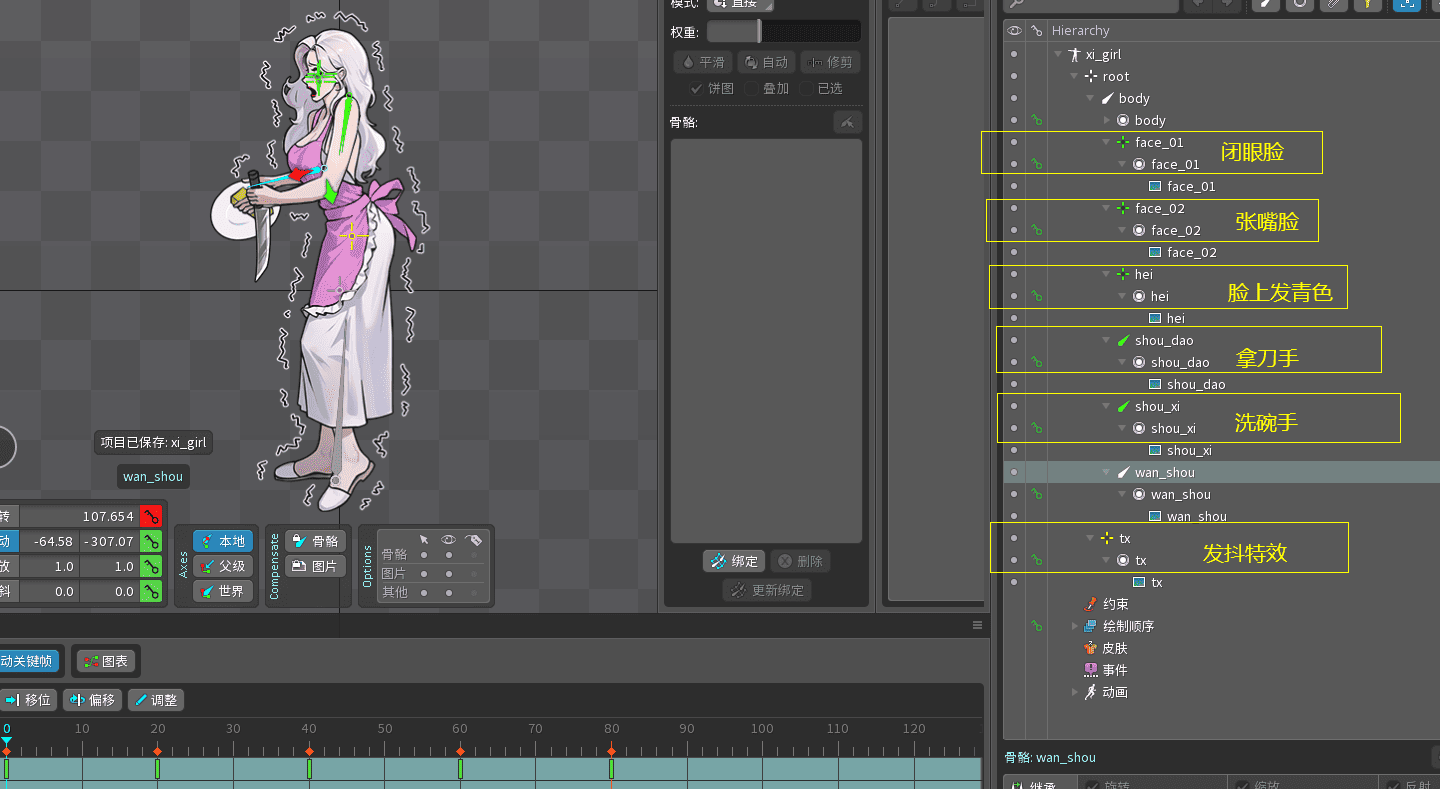Toggle visibility dot for face_01 bone
The width and height of the screenshot is (1440, 789).
pyautogui.click(x=1014, y=142)
